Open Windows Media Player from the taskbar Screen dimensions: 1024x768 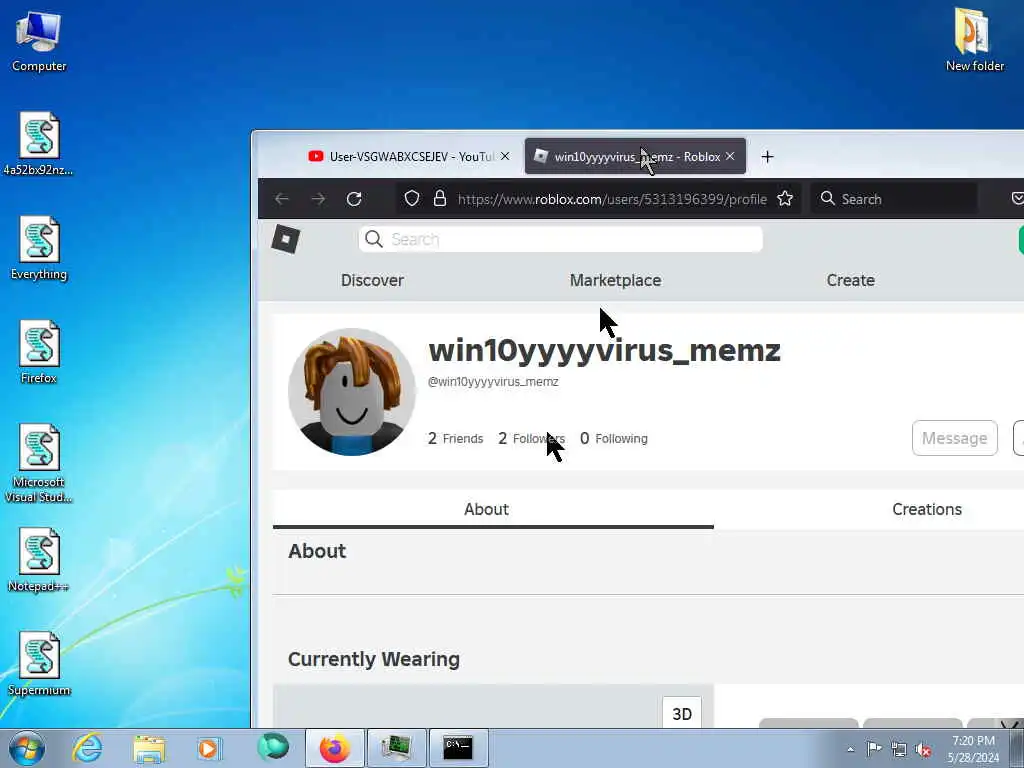[210, 748]
